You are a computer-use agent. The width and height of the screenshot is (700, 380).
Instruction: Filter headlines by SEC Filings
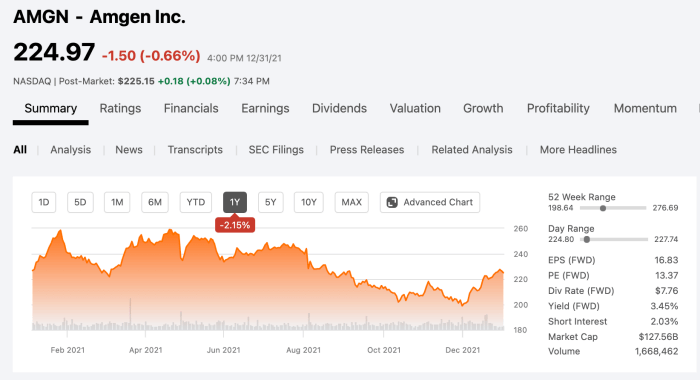tap(276, 150)
